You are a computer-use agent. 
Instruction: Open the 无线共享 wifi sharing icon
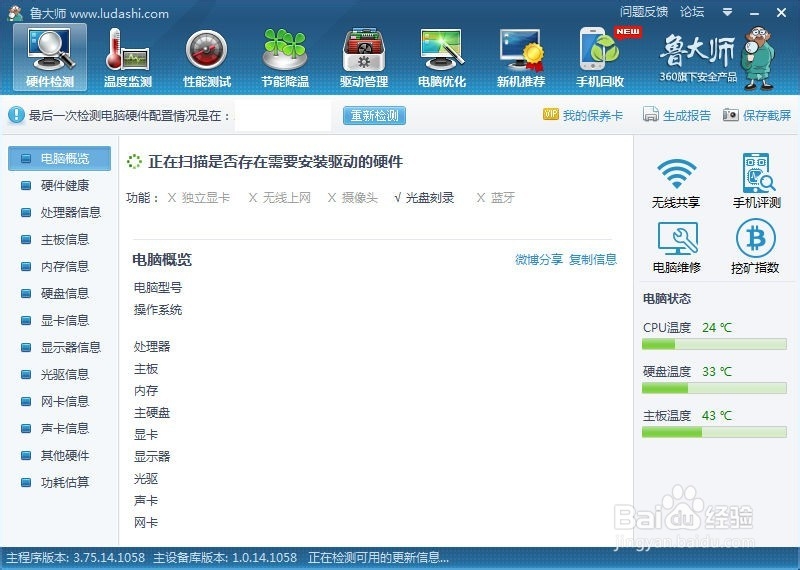(x=676, y=181)
